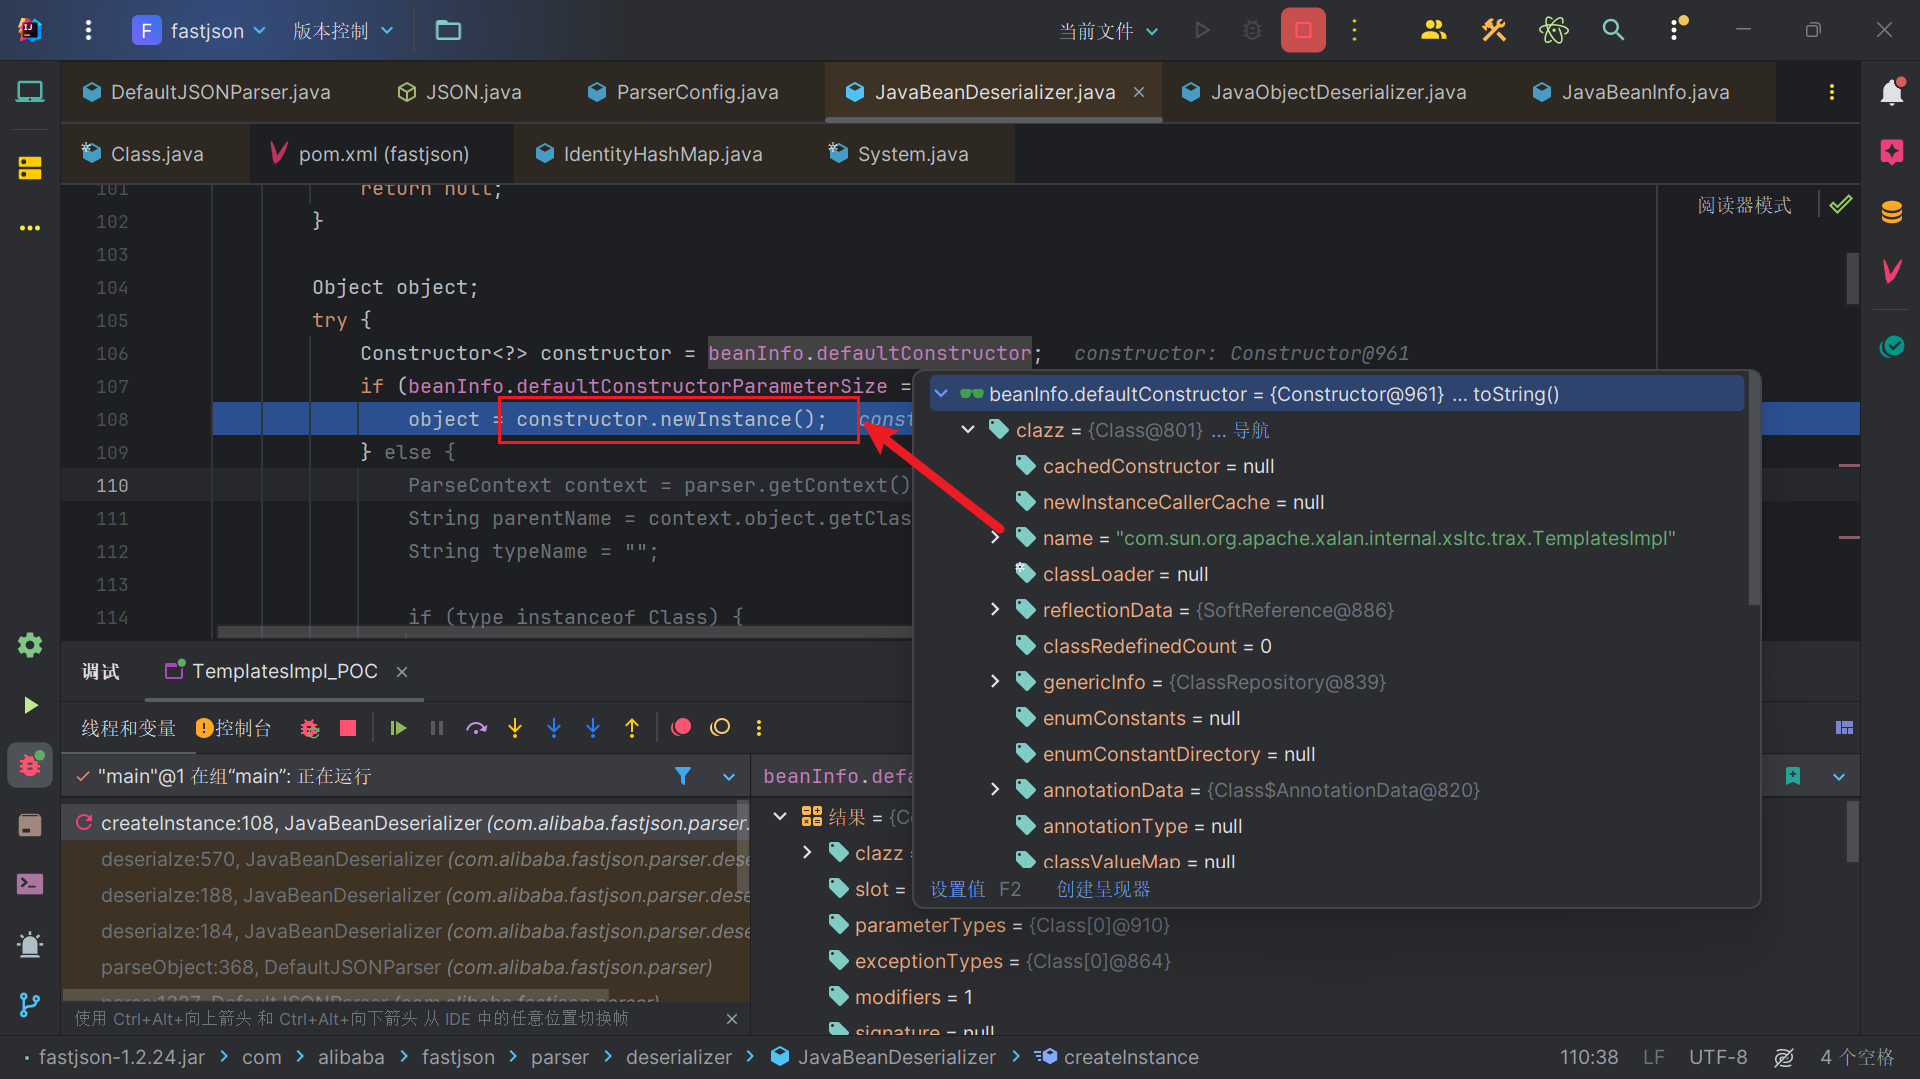Switch to DefaultJSONParser.java tab
The image size is (1920, 1079).
pos(207,92)
